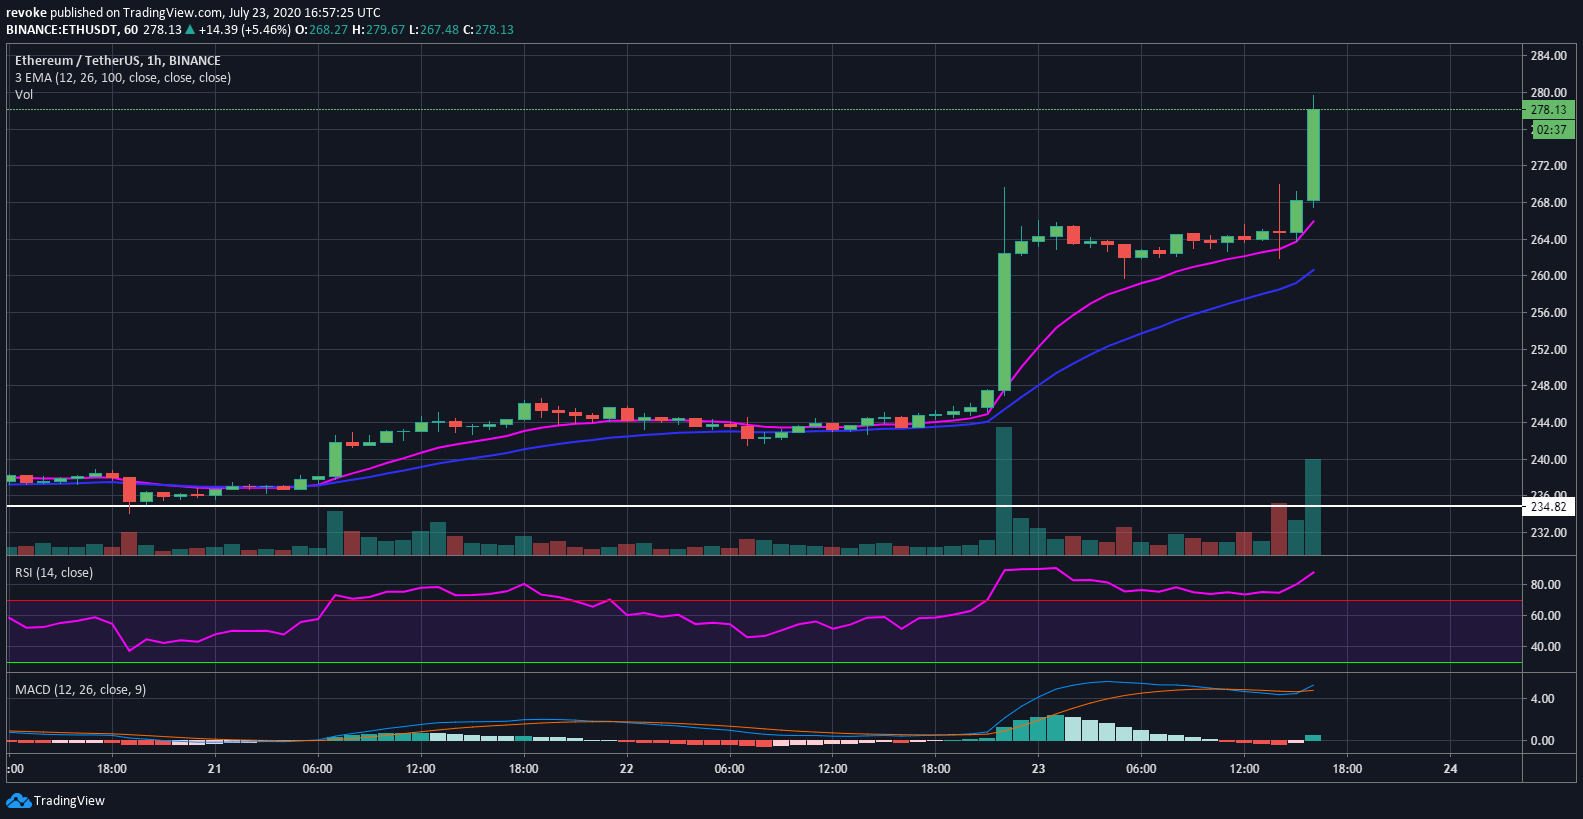Click the white horizontal support line

764,506
